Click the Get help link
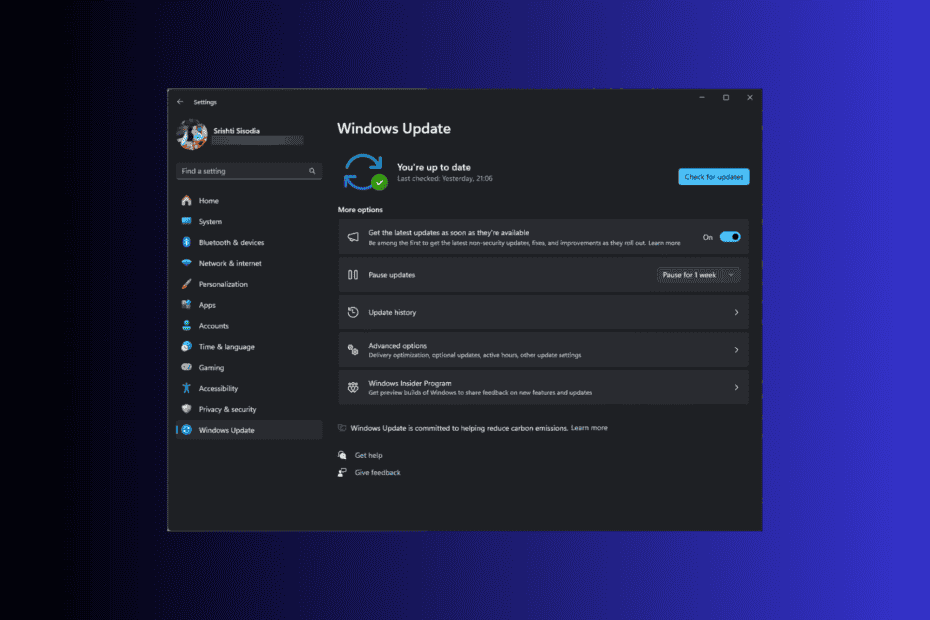 (x=368, y=455)
